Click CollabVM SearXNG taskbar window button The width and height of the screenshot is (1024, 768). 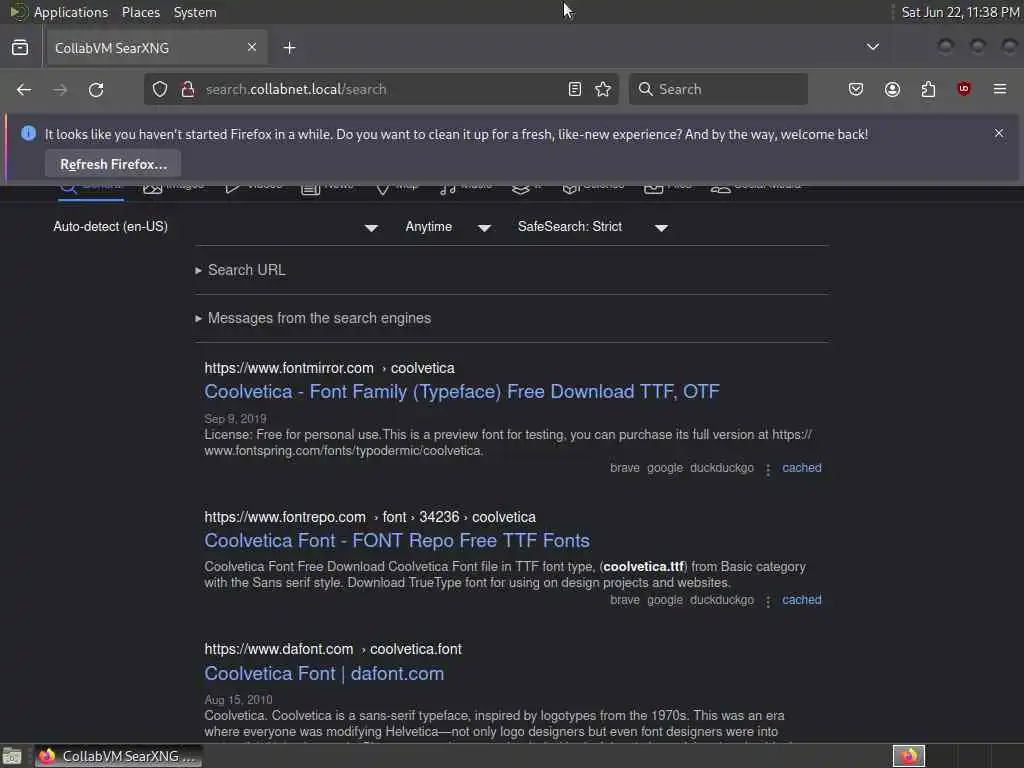click(118, 756)
